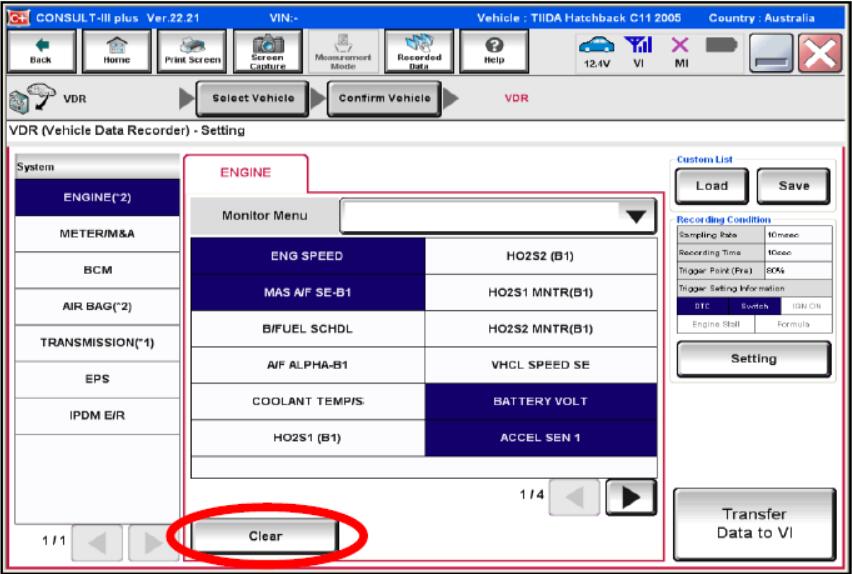The height and width of the screenshot is (574, 852).
Task: Open Recording Condition Setting
Action: coord(754,359)
